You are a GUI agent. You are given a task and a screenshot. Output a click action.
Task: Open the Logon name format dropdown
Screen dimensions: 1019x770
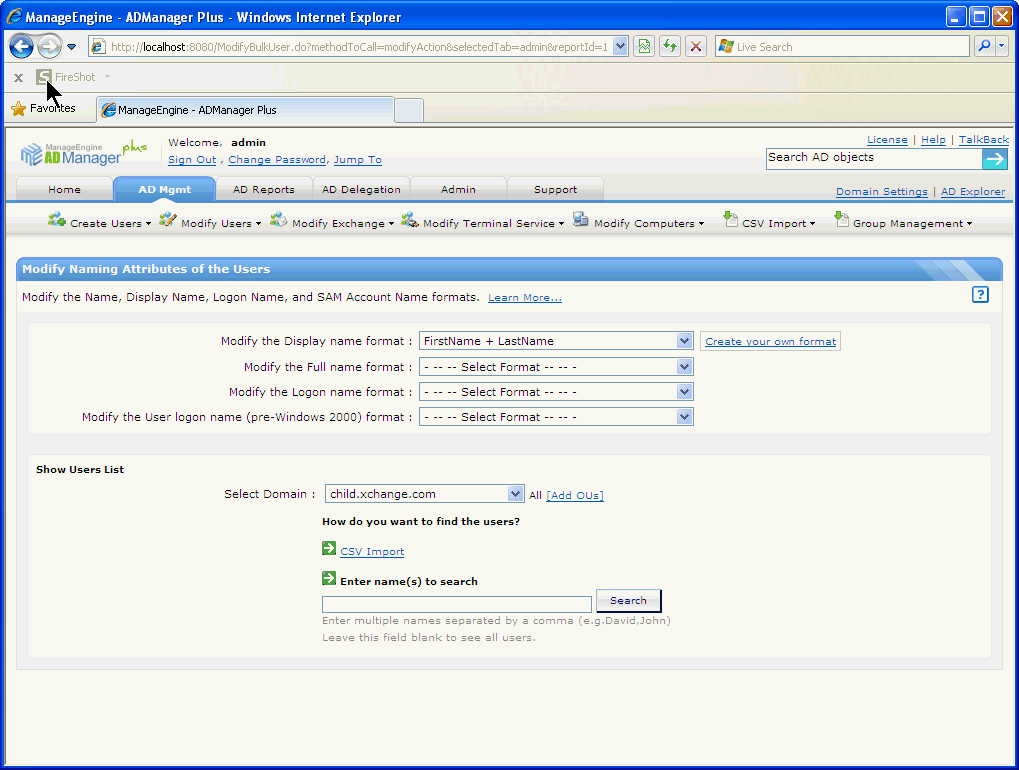(684, 392)
